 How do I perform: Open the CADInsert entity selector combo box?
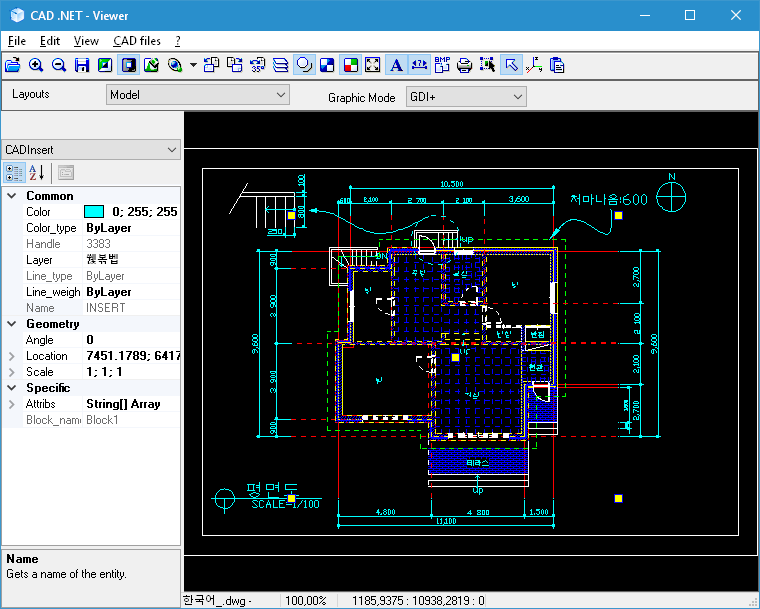(90, 149)
